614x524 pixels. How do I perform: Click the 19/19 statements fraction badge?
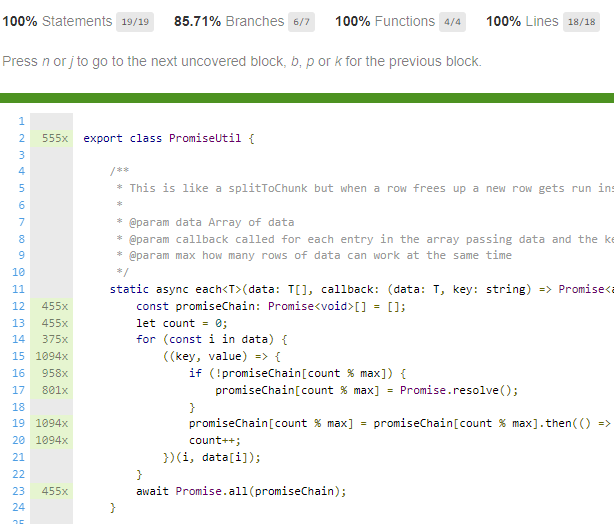coord(133,21)
